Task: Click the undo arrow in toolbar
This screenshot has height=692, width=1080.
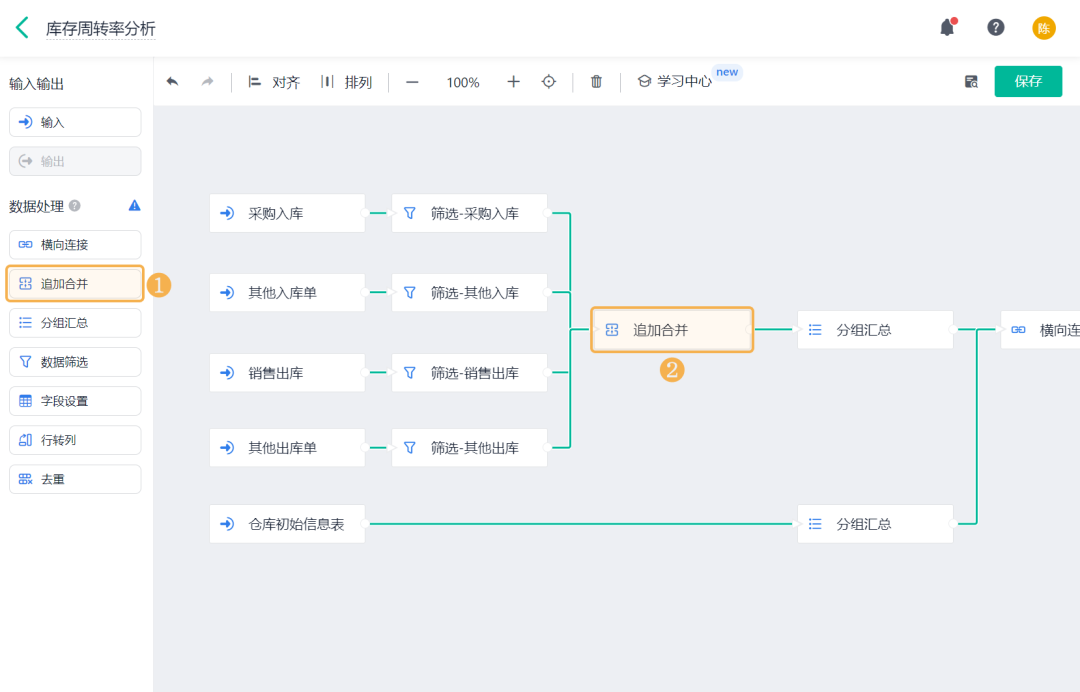Action: click(173, 82)
